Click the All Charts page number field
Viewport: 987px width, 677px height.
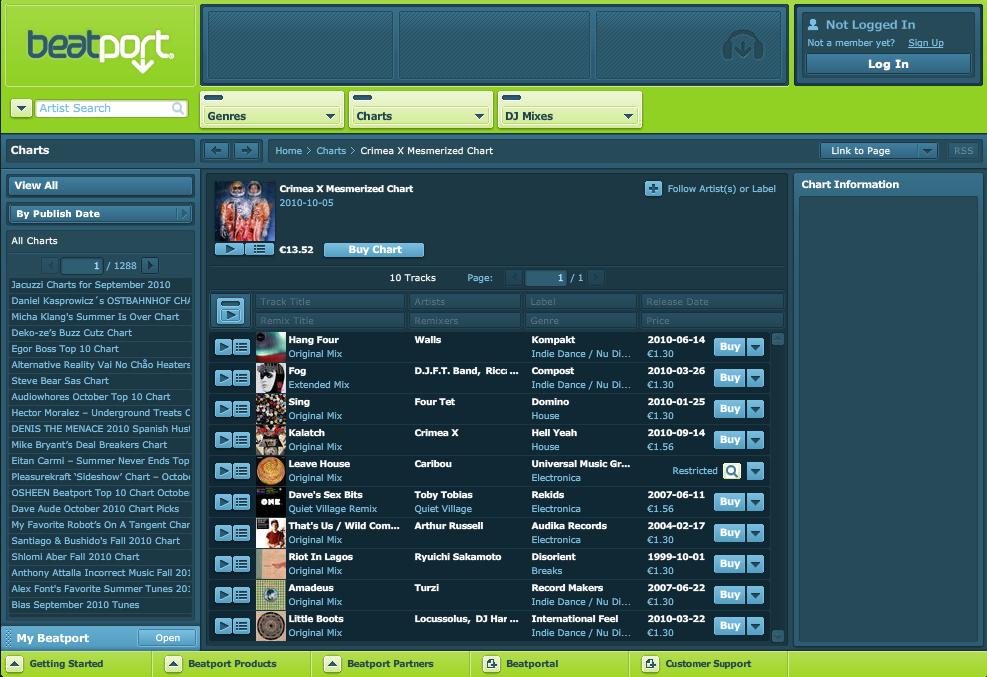(x=82, y=266)
